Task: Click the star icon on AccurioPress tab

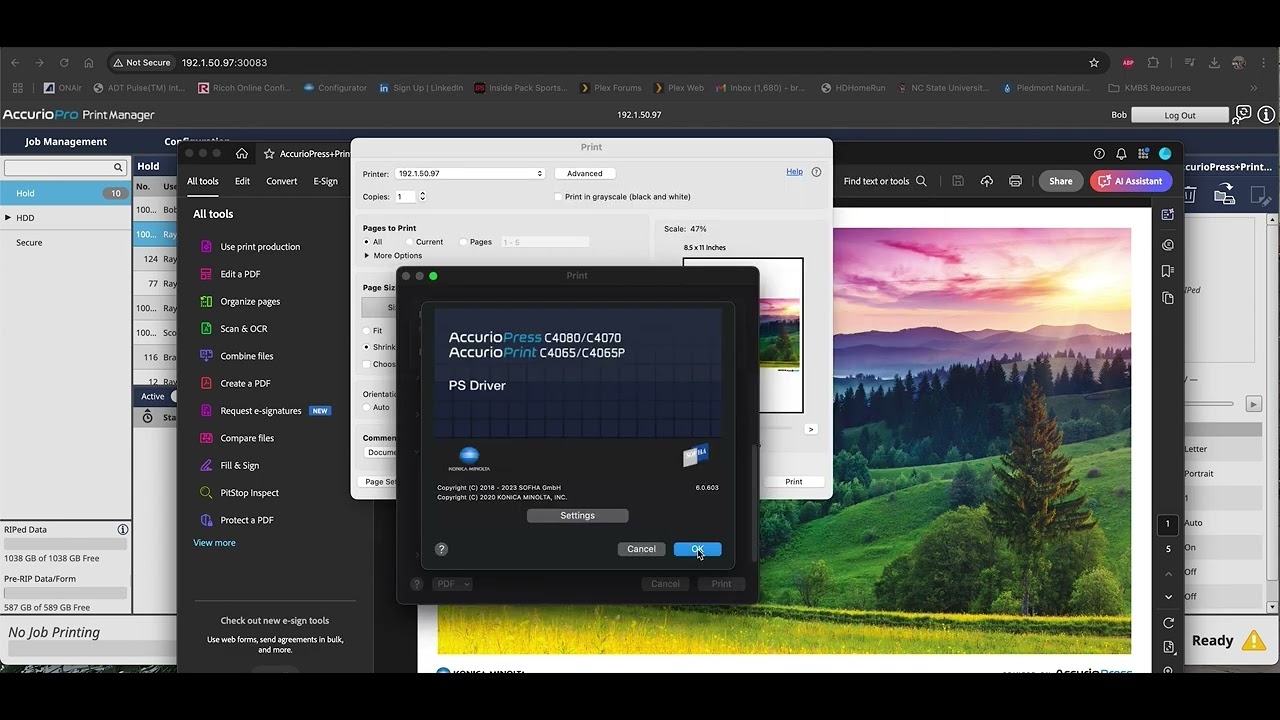Action: pyautogui.click(x=269, y=154)
